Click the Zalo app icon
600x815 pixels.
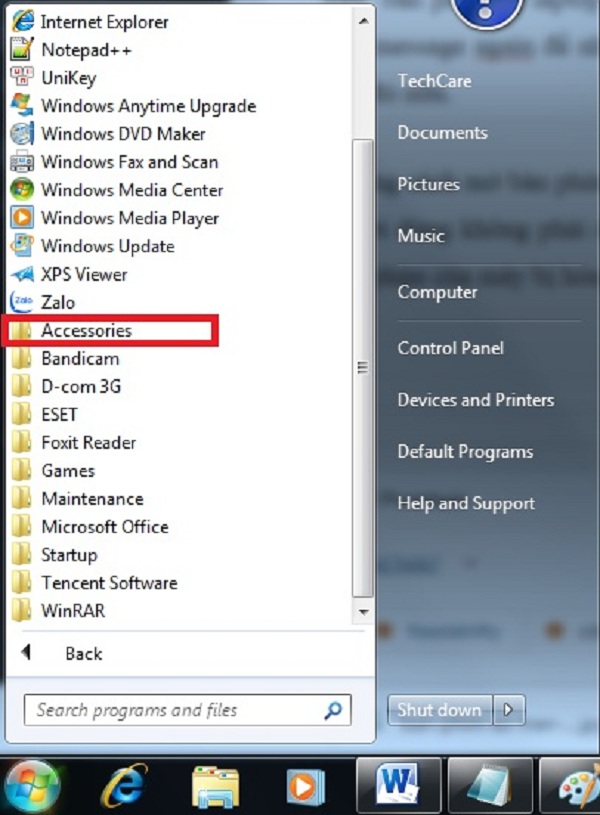coord(22,301)
